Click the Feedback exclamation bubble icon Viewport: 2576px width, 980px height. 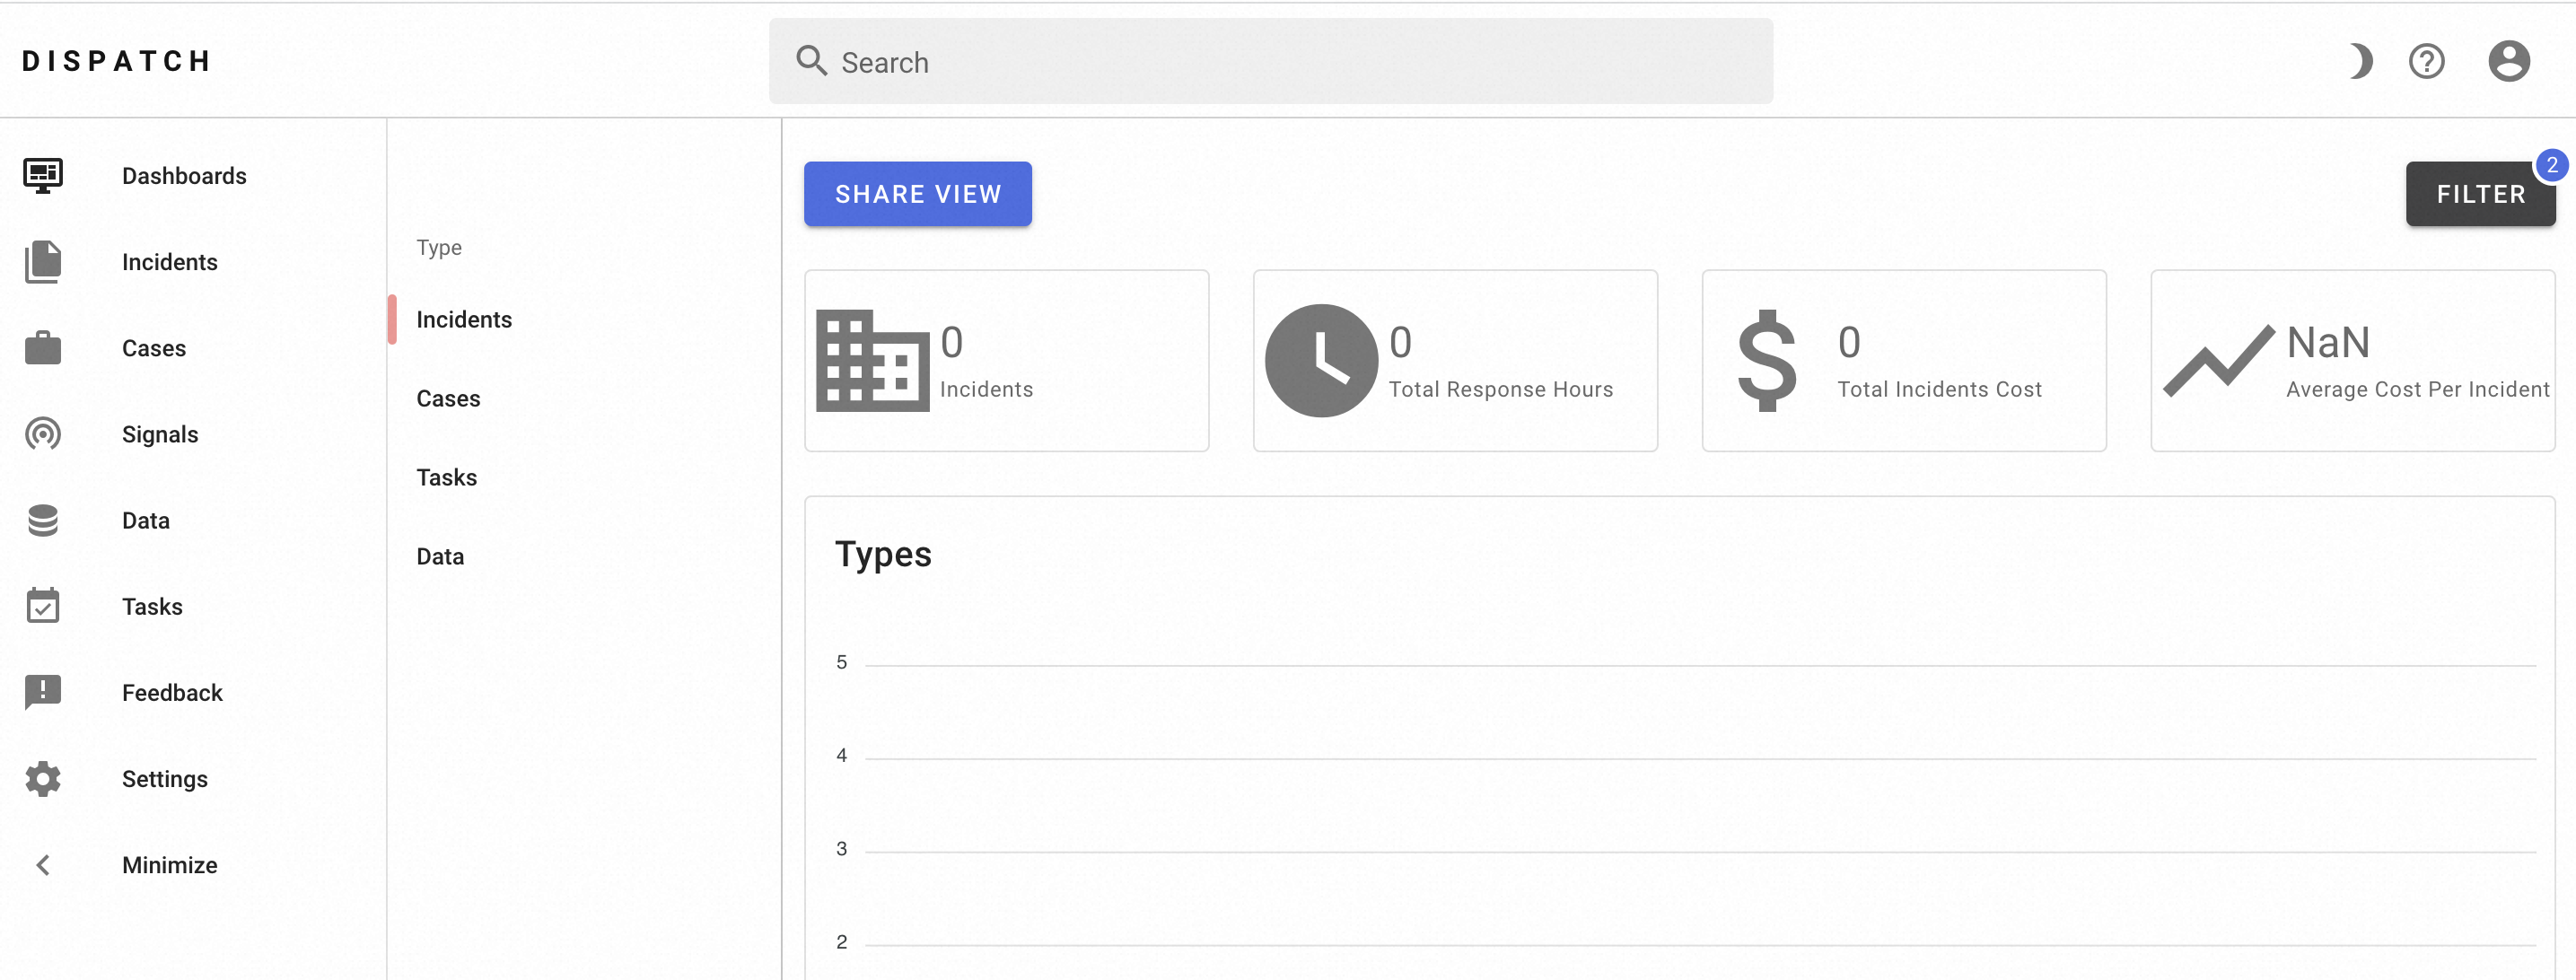(43, 692)
